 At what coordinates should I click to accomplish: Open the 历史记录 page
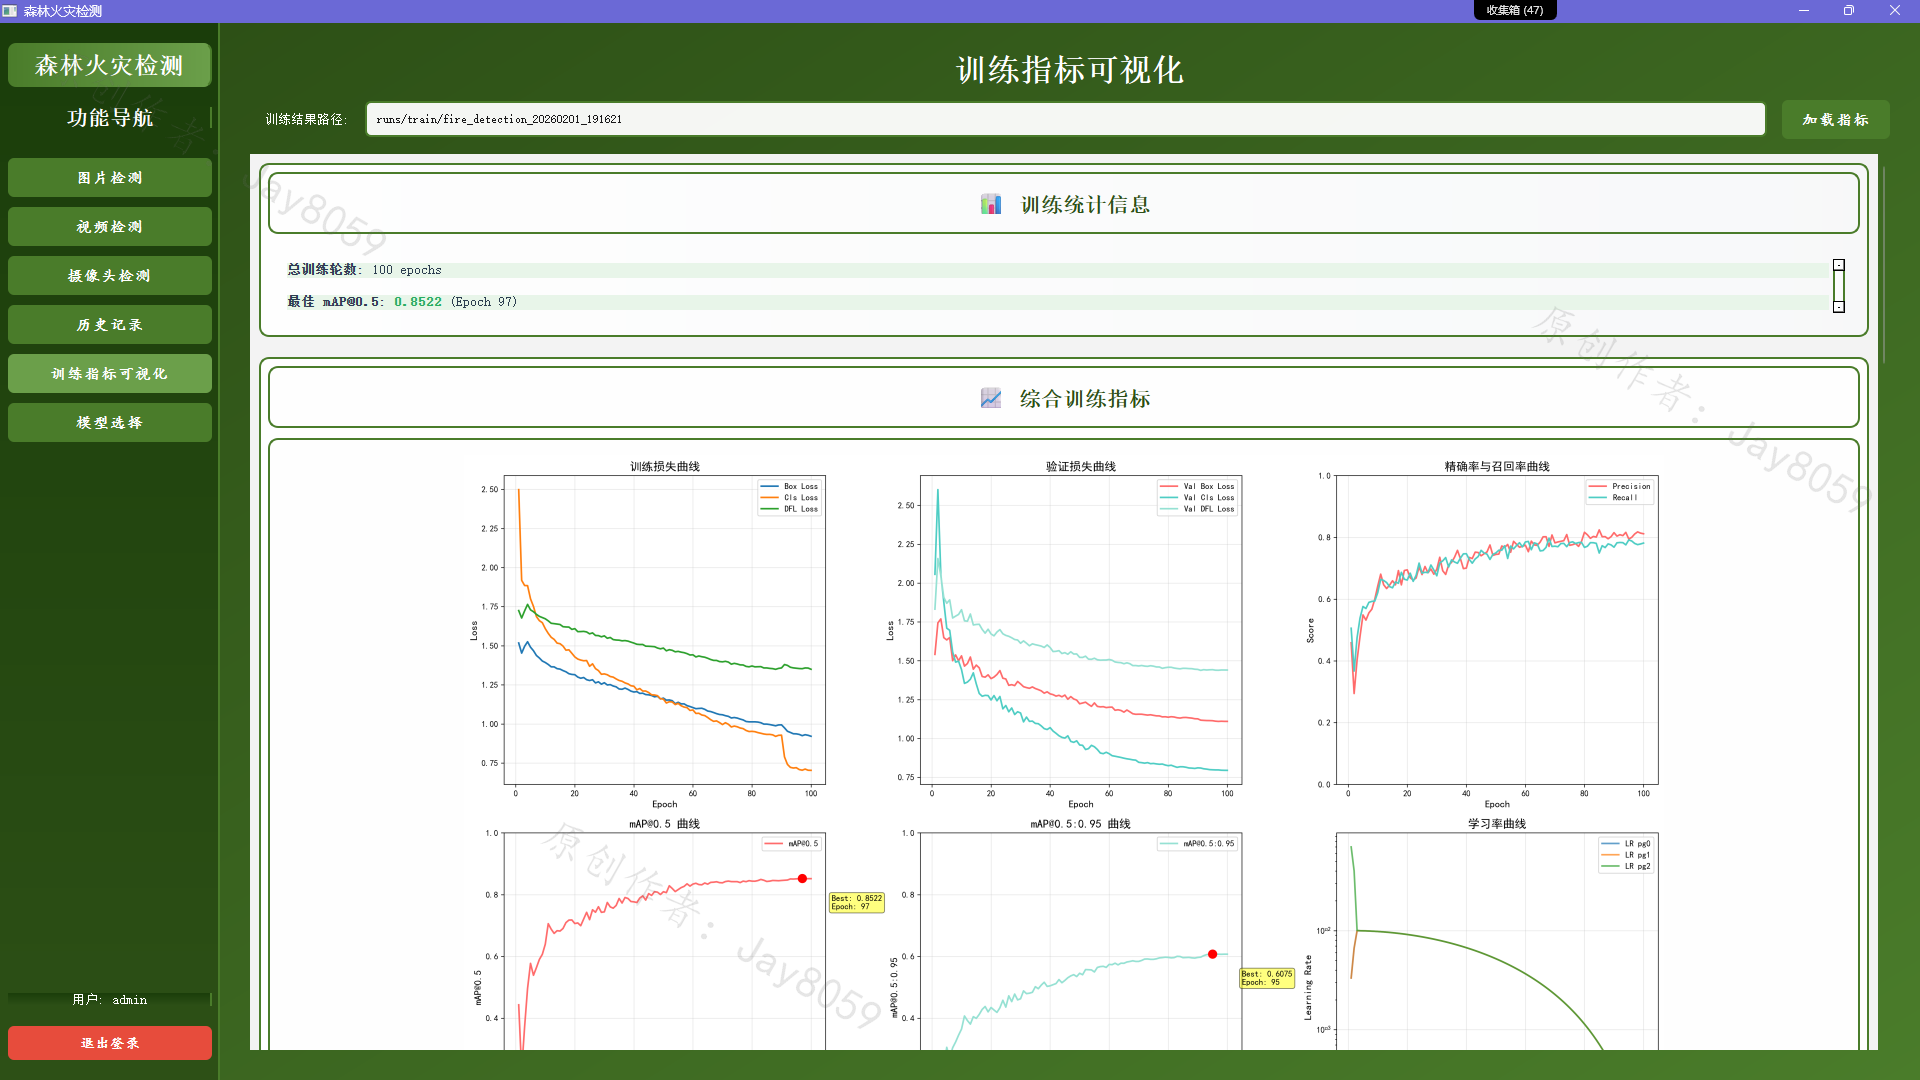click(x=110, y=325)
